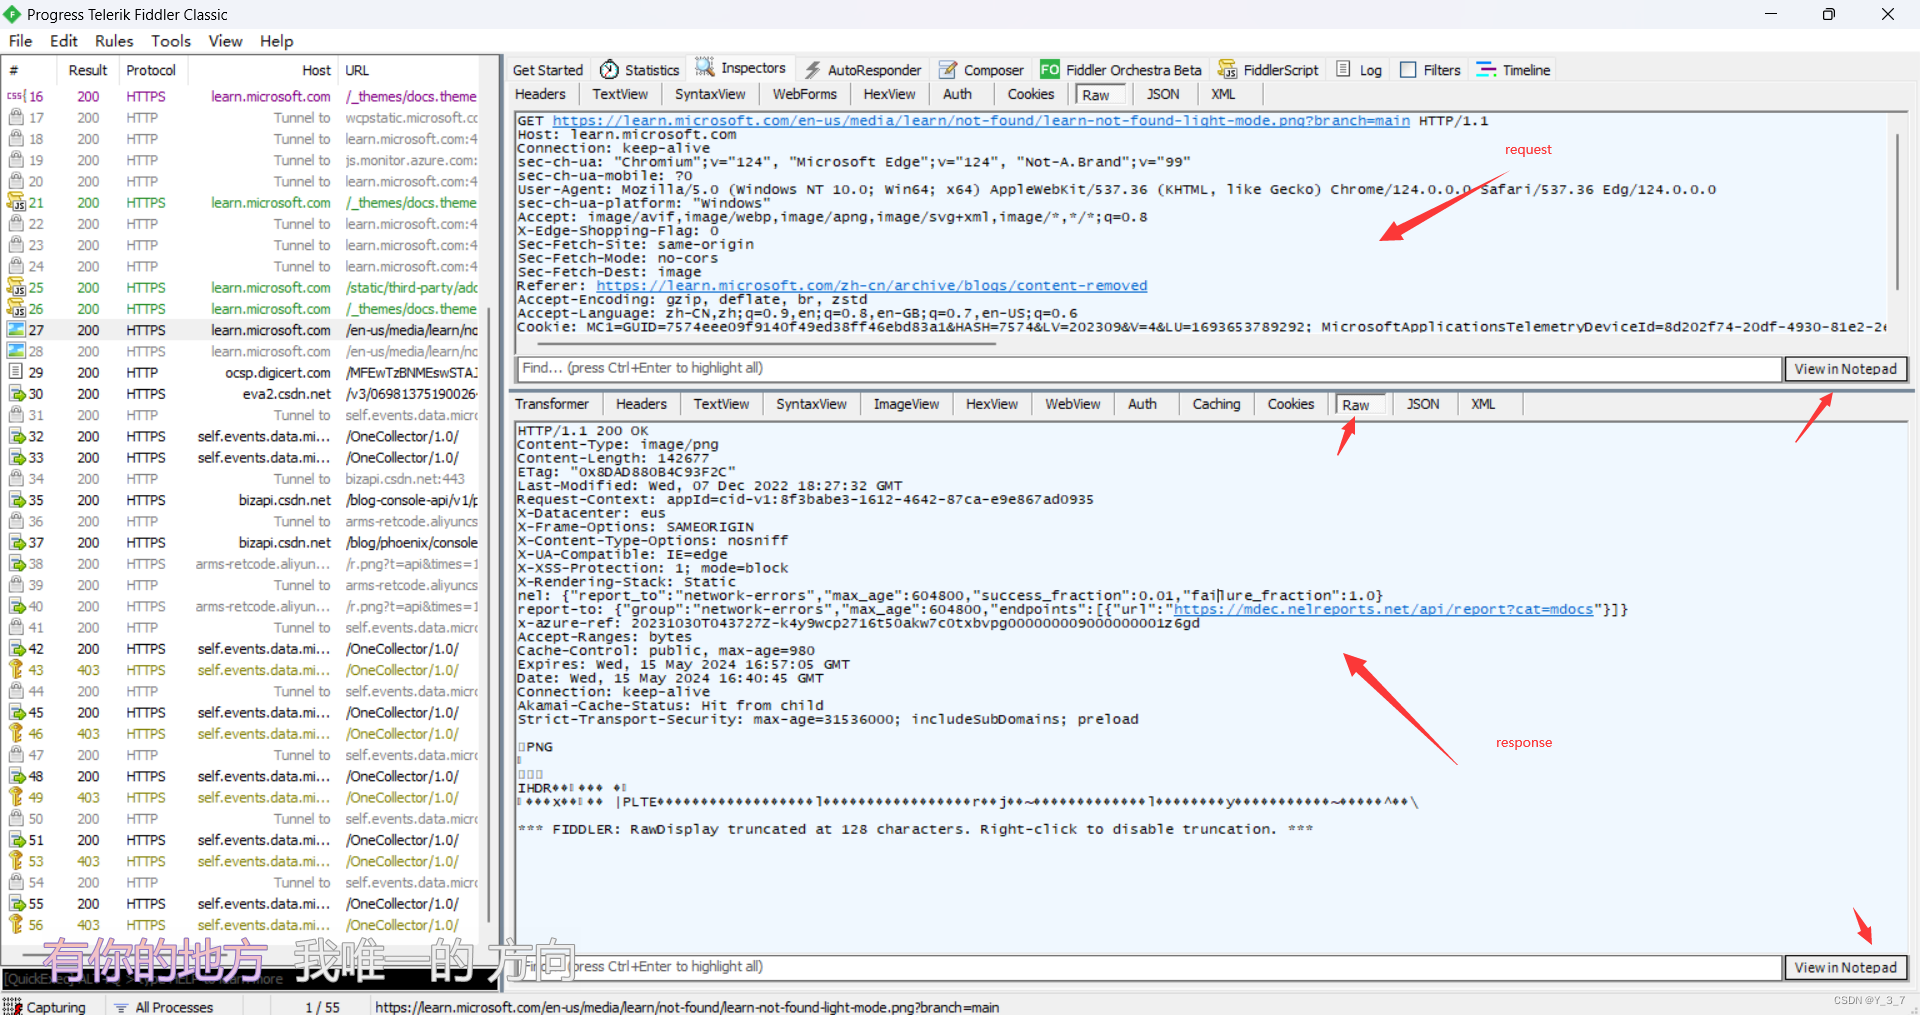Click the lock icon of session 54
The image size is (1920, 1015).
(16, 882)
